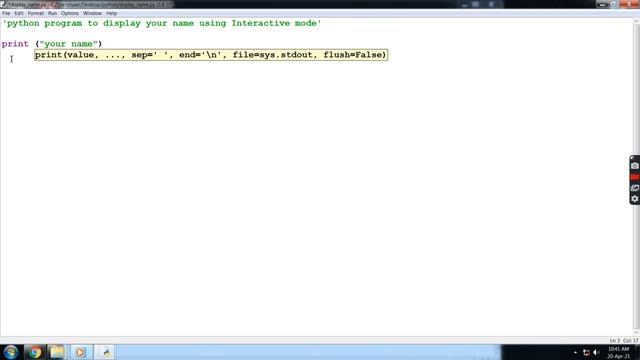The image size is (640, 360).
Task: Click the small arrow atop the recorder widget
Action: coord(632,158)
